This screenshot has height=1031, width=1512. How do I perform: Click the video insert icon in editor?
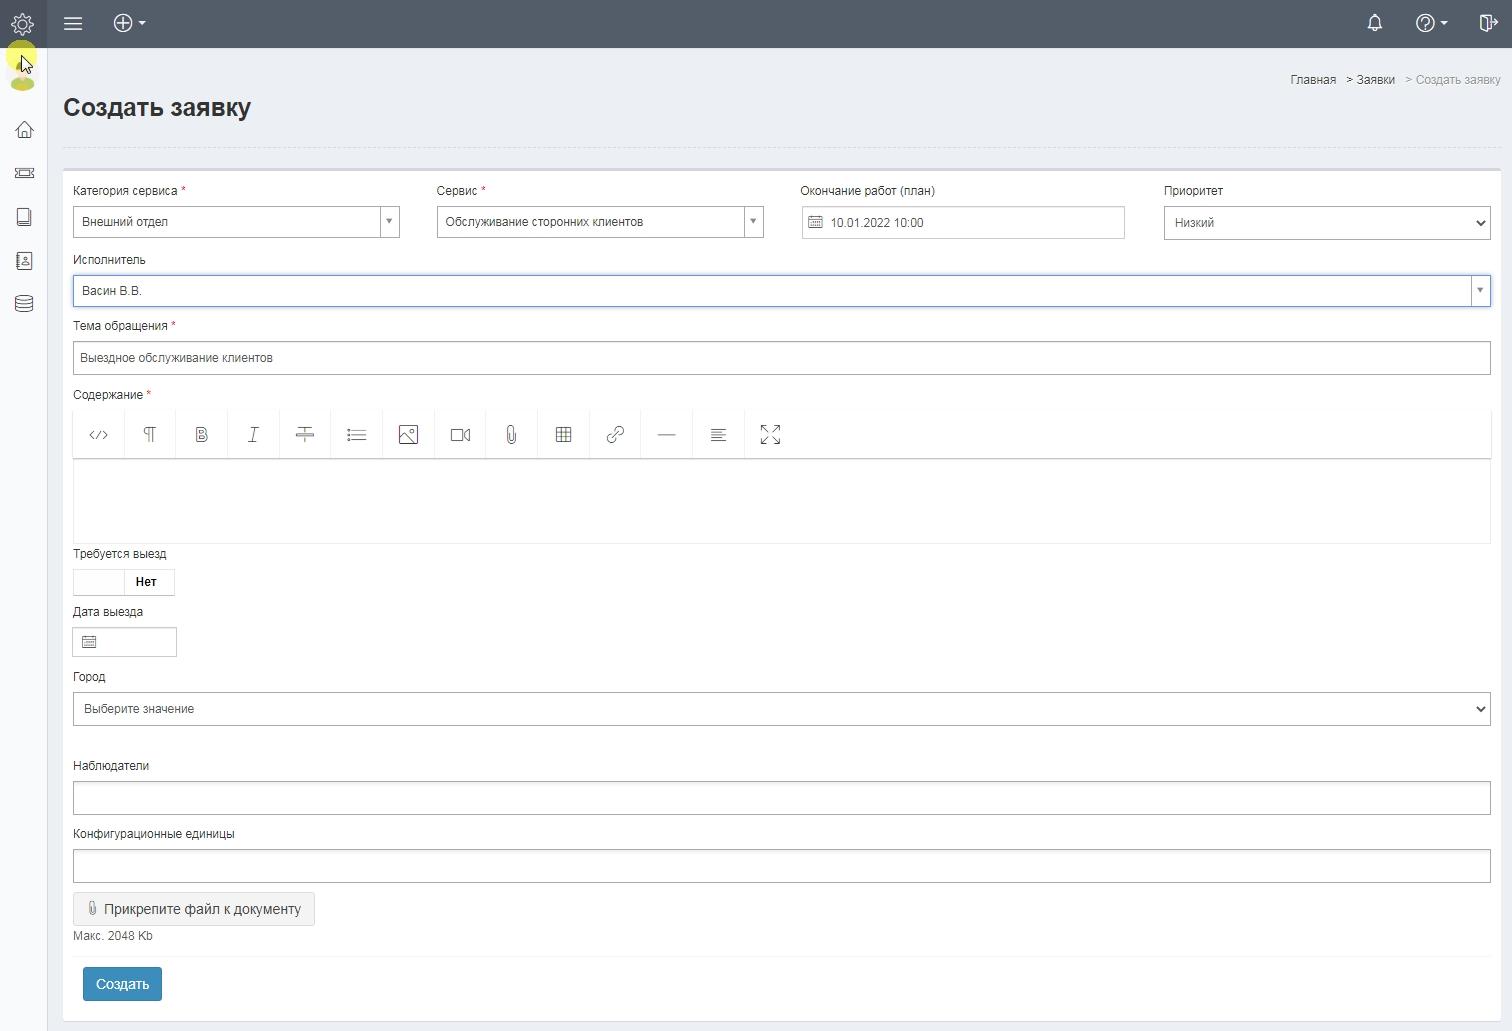point(460,435)
